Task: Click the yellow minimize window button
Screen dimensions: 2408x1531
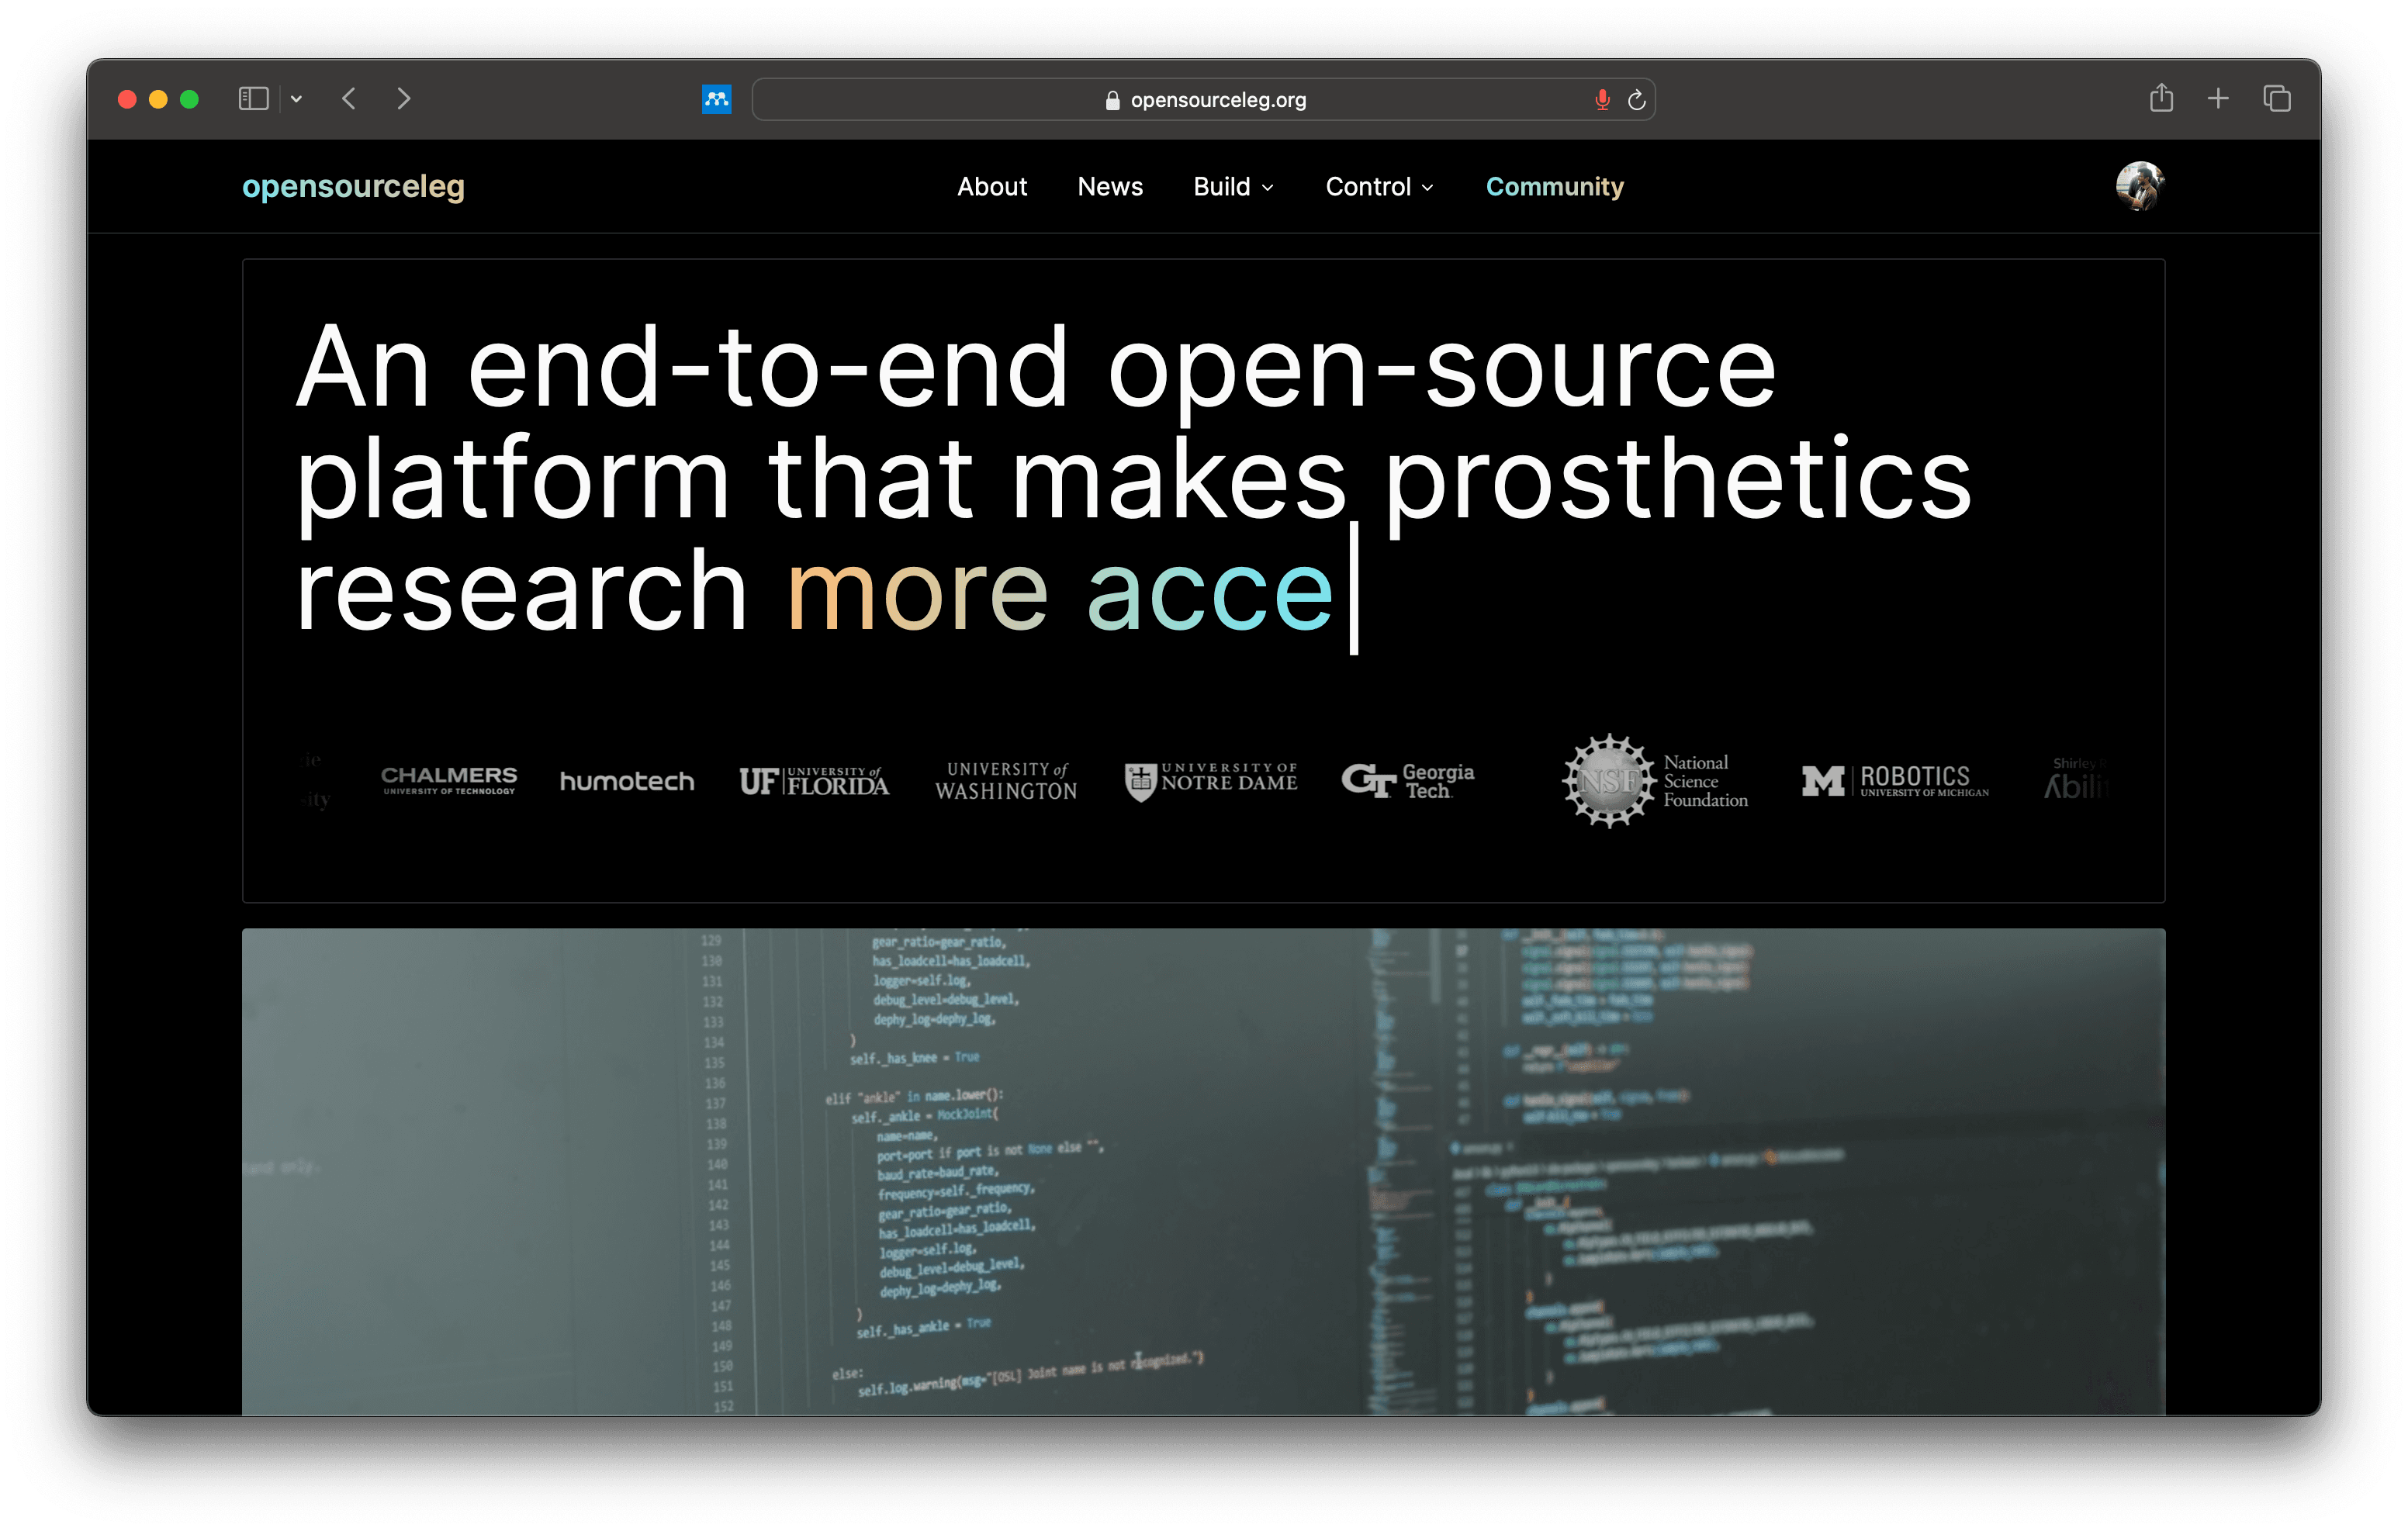Action: coord(158,99)
